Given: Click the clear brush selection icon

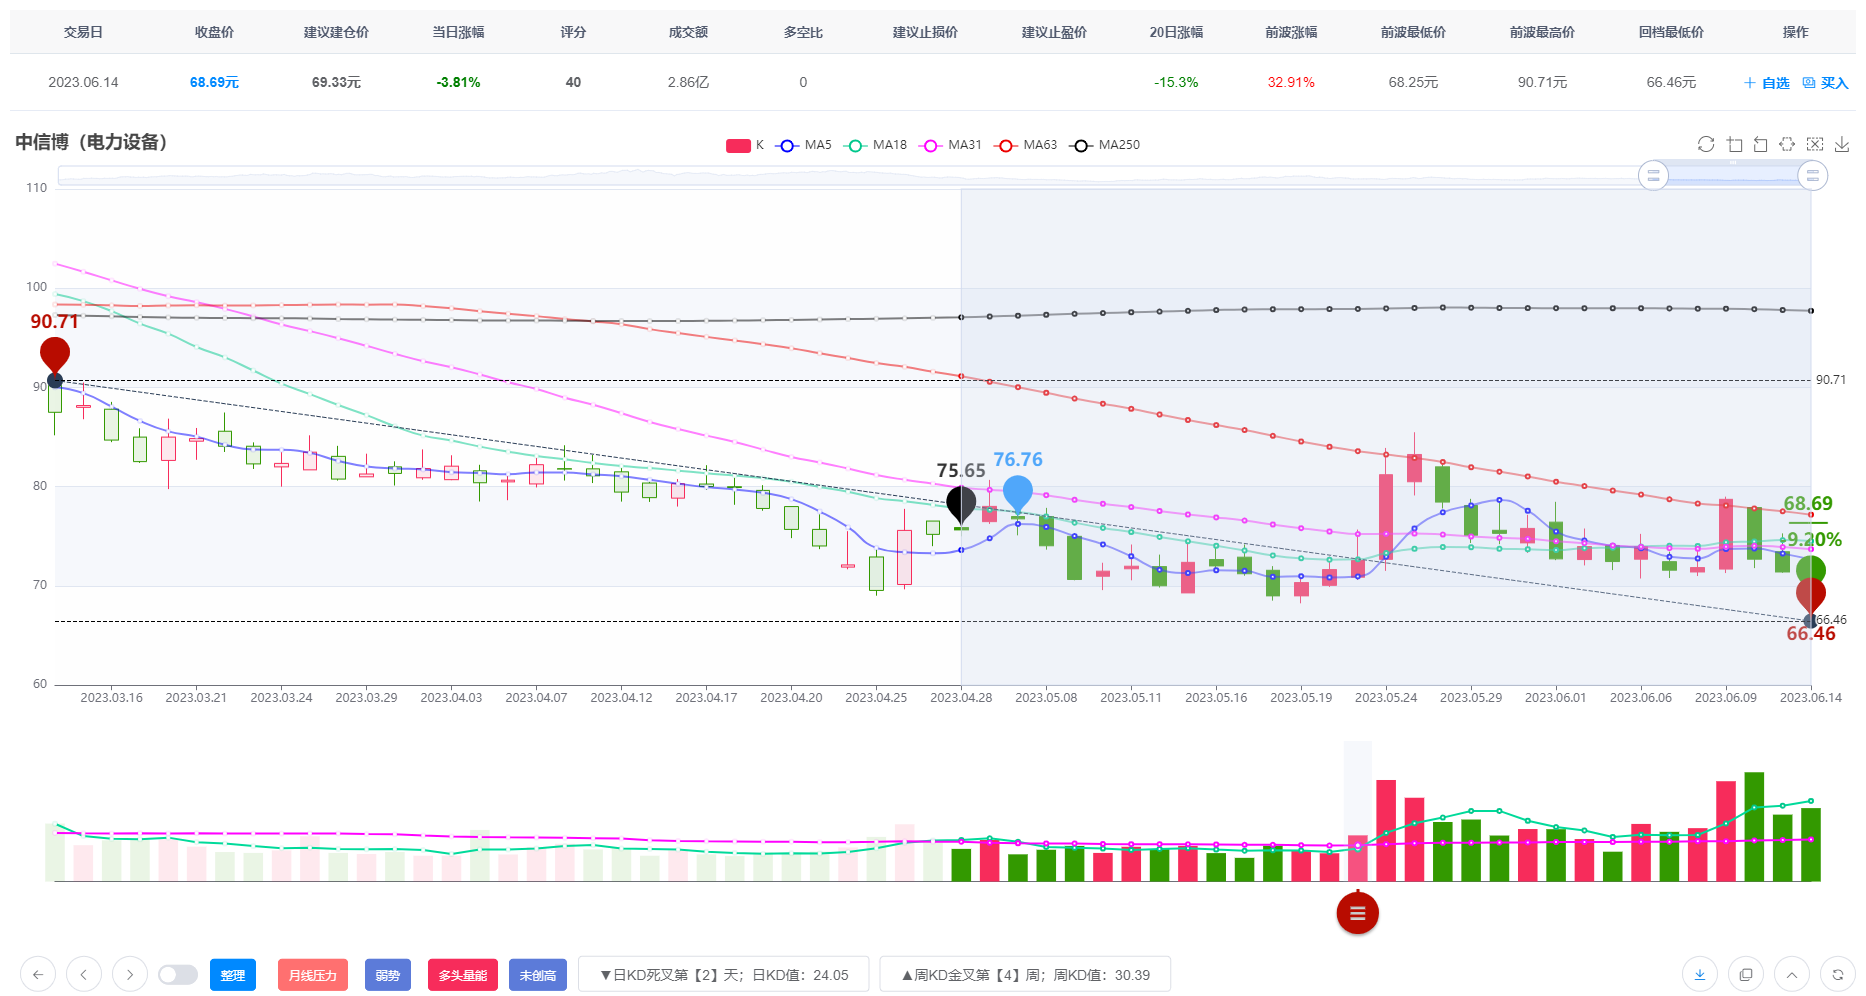Looking at the screenshot, I should coord(1815,144).
